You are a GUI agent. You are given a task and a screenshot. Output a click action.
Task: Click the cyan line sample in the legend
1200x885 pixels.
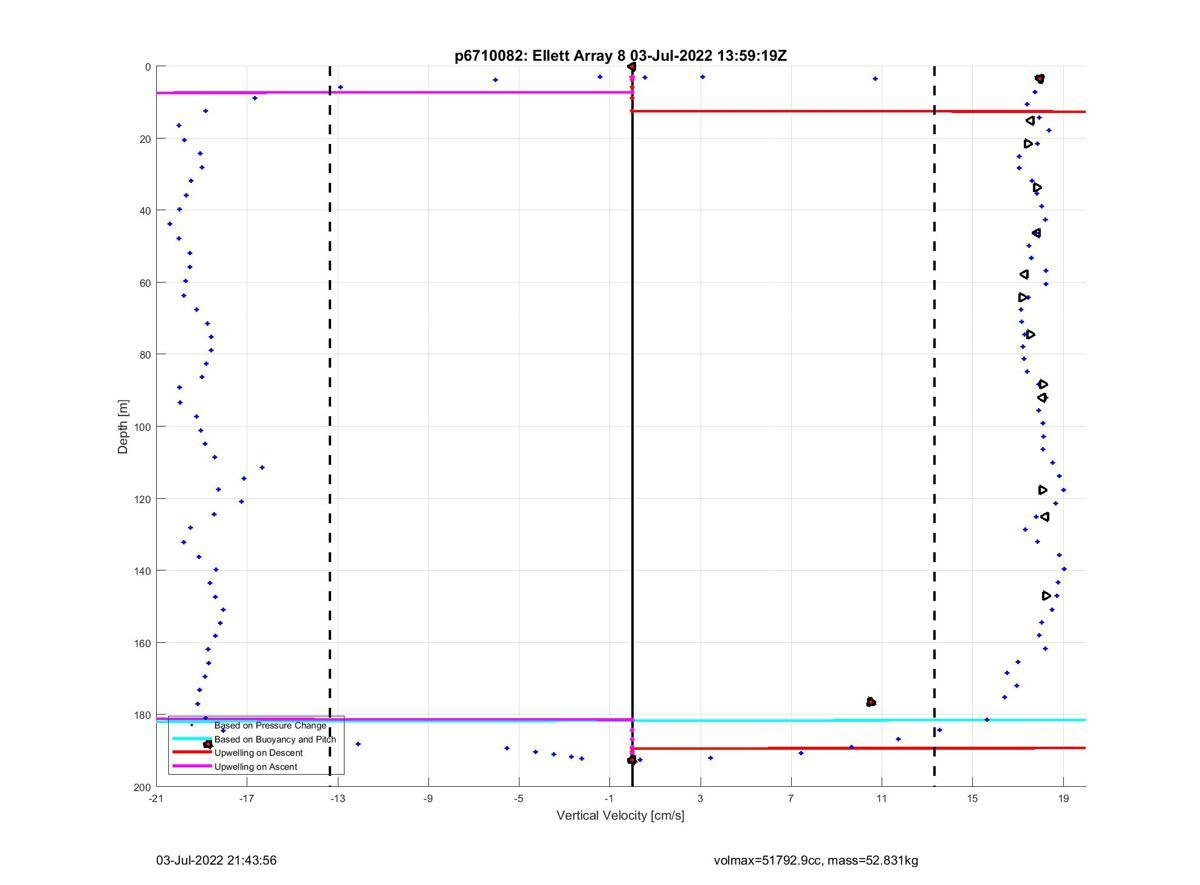coord(192,739)
